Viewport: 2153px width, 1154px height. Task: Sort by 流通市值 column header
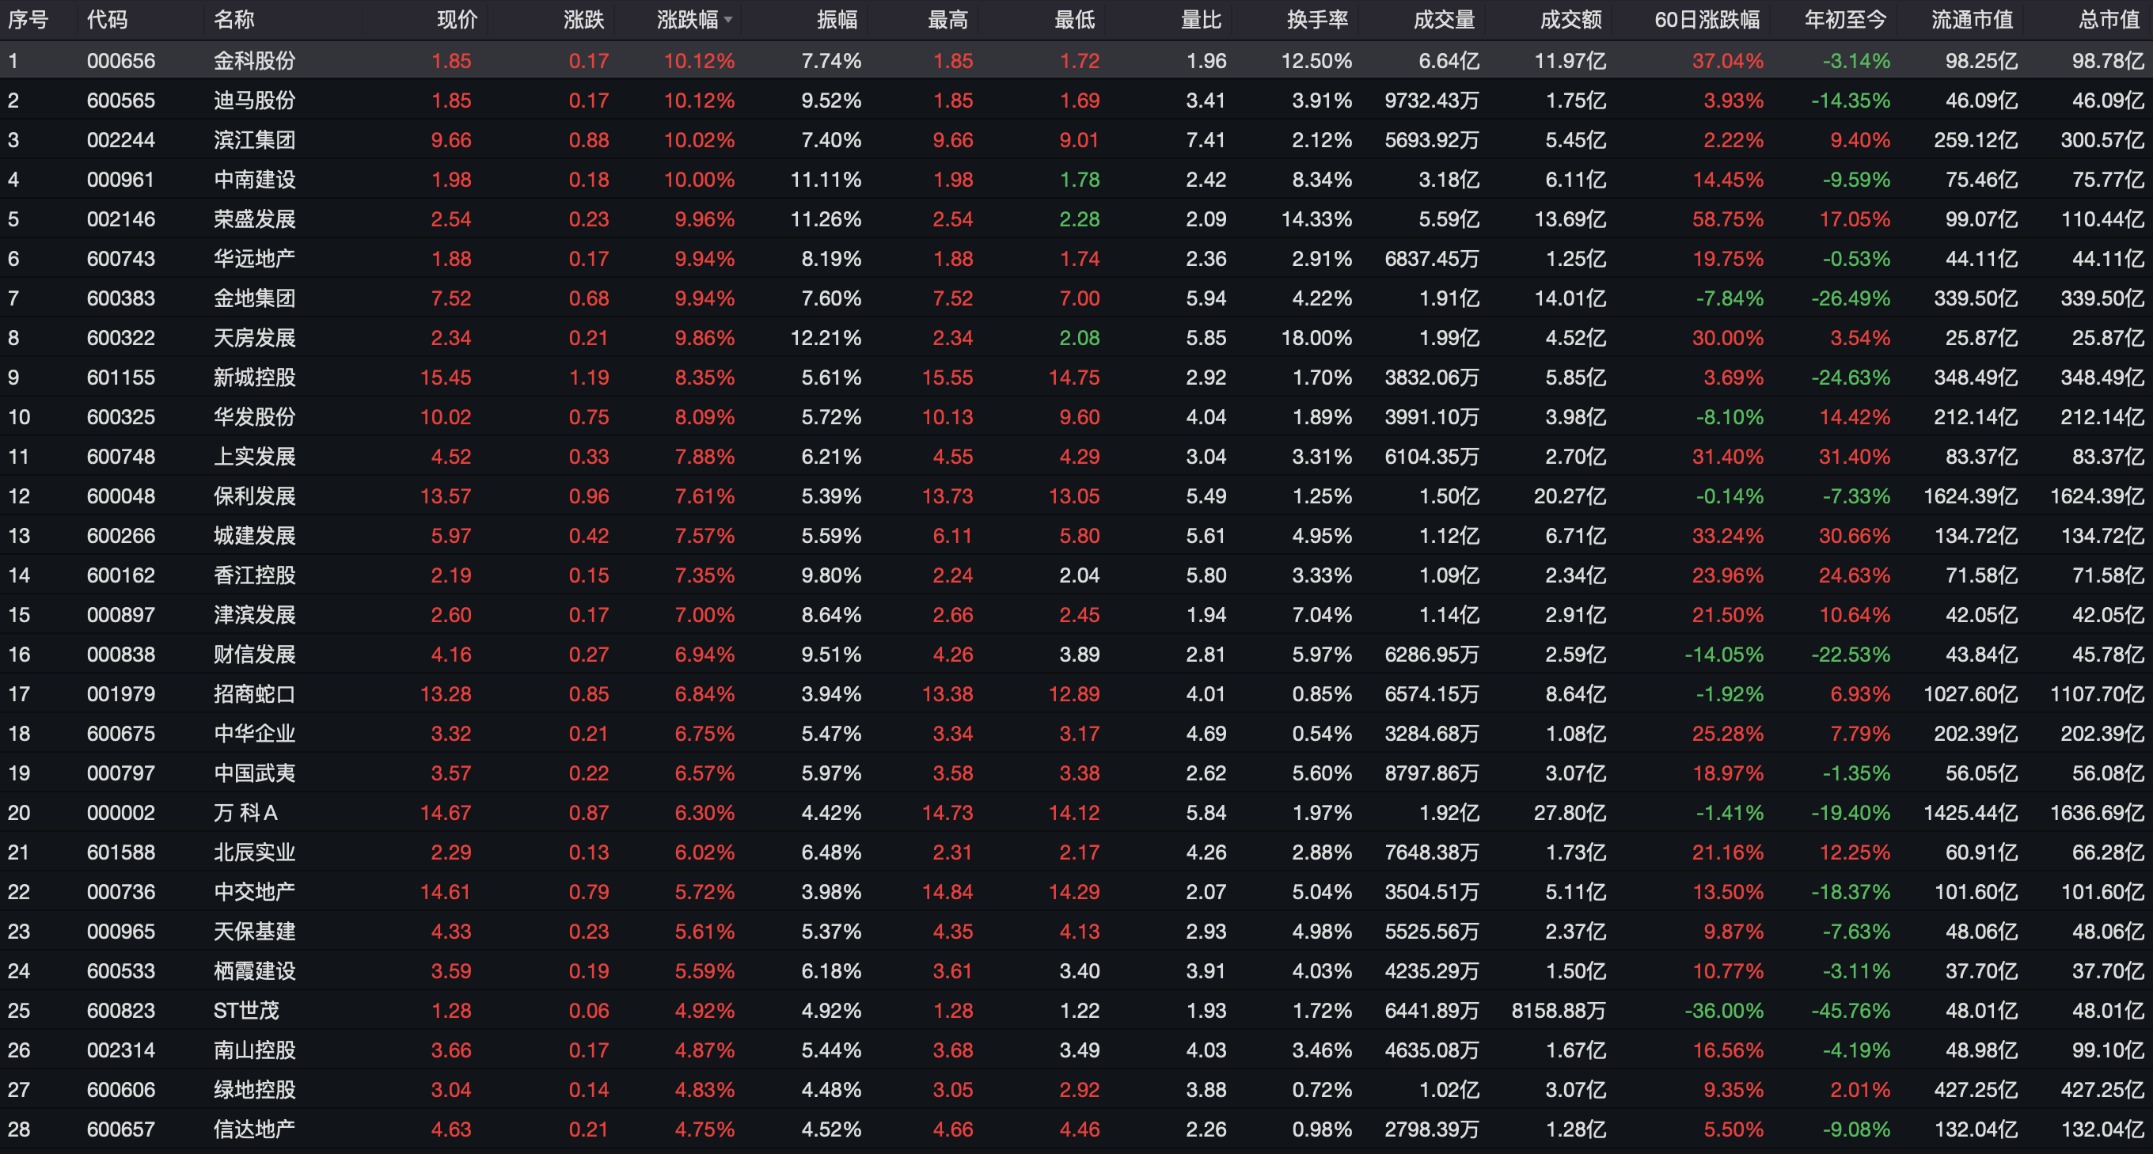pos(1972,20)
